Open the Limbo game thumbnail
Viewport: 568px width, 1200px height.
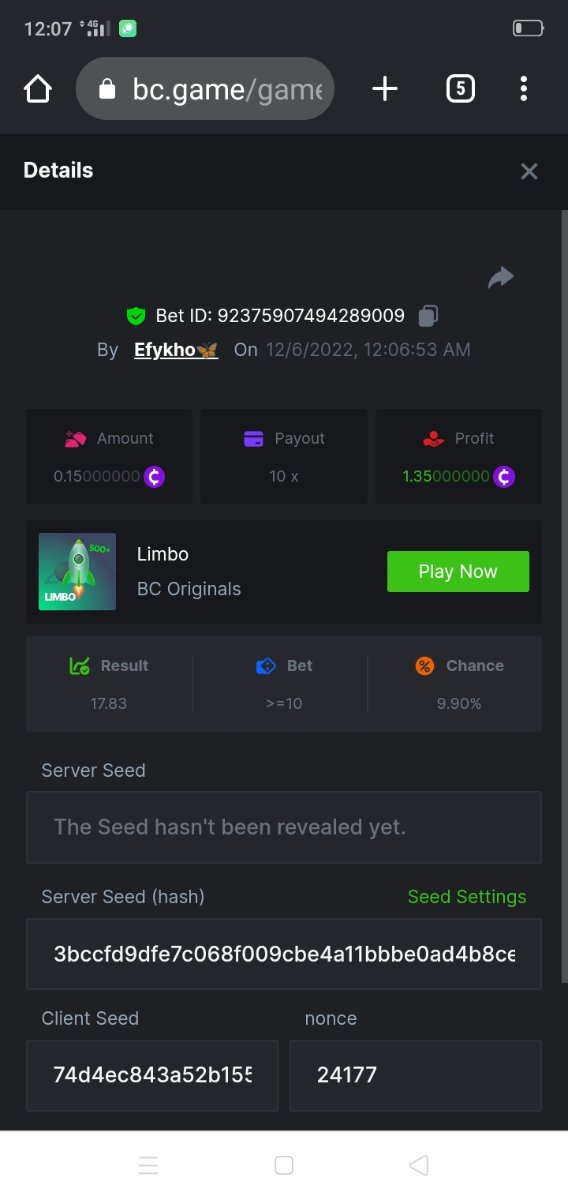click(x=78, y=572)
